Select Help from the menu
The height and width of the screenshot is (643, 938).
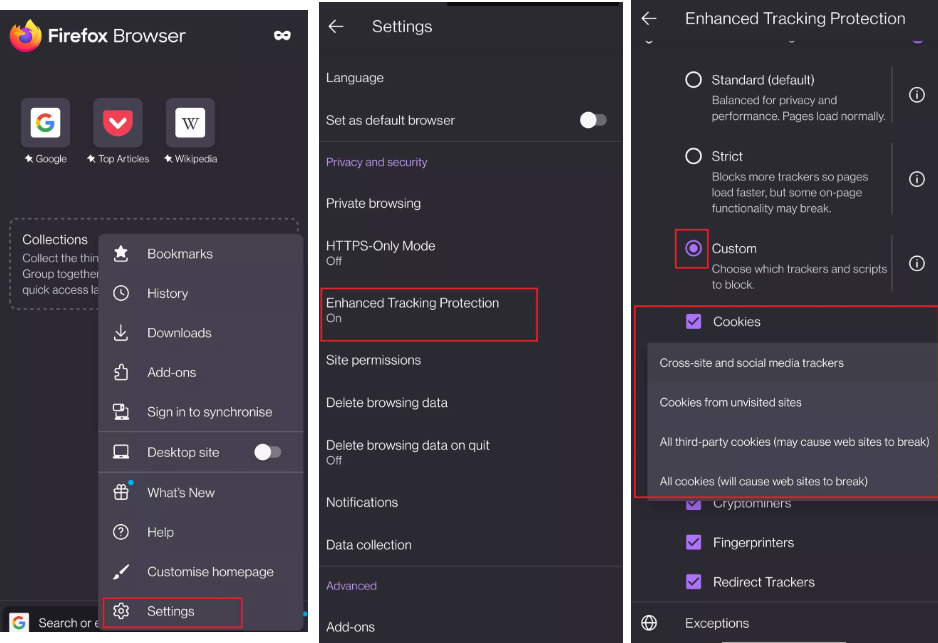(x=201, y=532)
